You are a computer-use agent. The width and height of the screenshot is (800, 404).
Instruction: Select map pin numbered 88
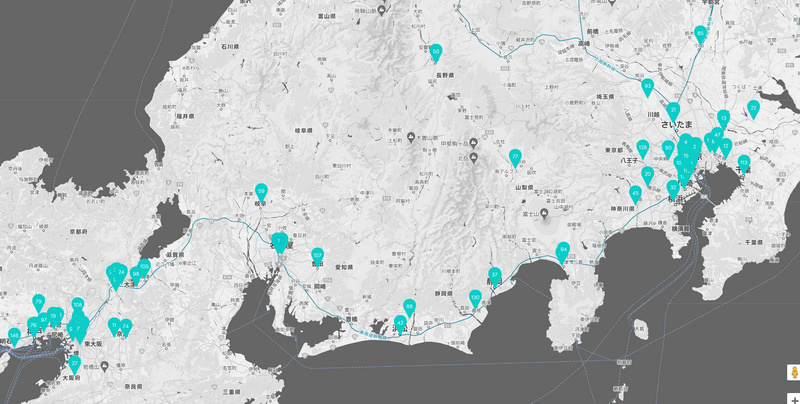(408, 307)
